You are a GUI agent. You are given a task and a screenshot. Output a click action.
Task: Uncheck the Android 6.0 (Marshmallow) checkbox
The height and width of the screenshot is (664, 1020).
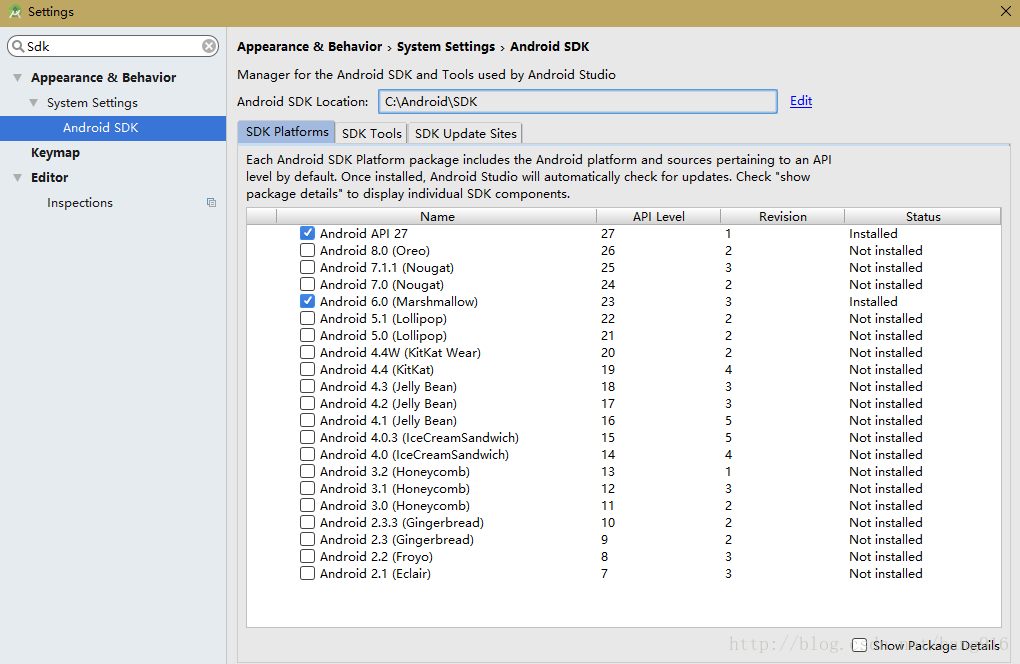click(x=307, y=301)
